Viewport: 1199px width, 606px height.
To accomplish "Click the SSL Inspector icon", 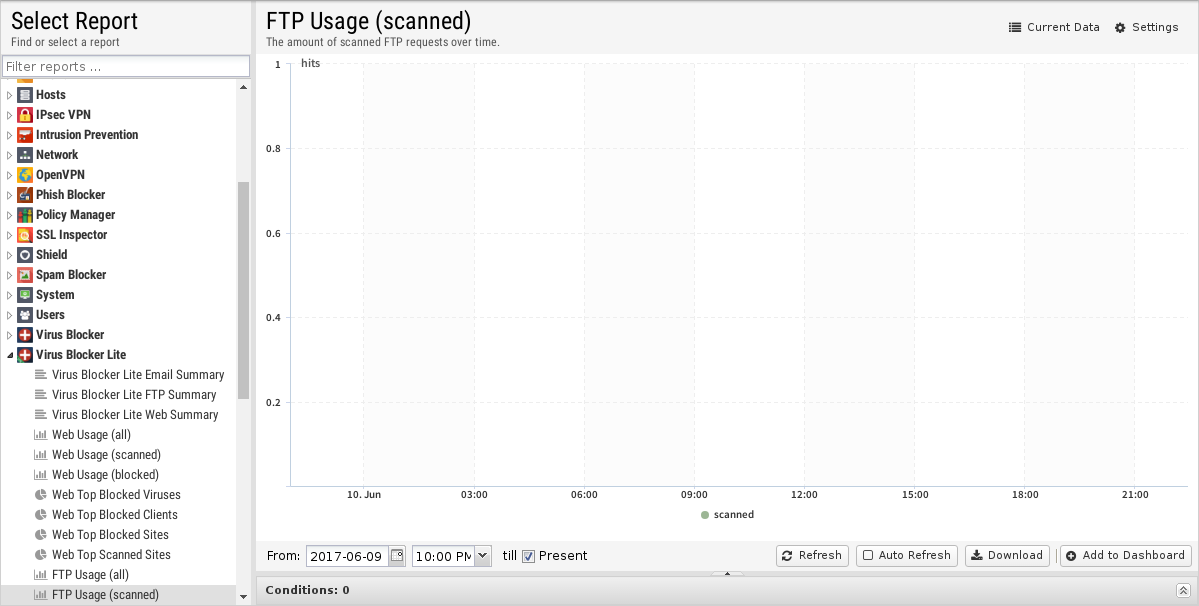I will [25, 235].
